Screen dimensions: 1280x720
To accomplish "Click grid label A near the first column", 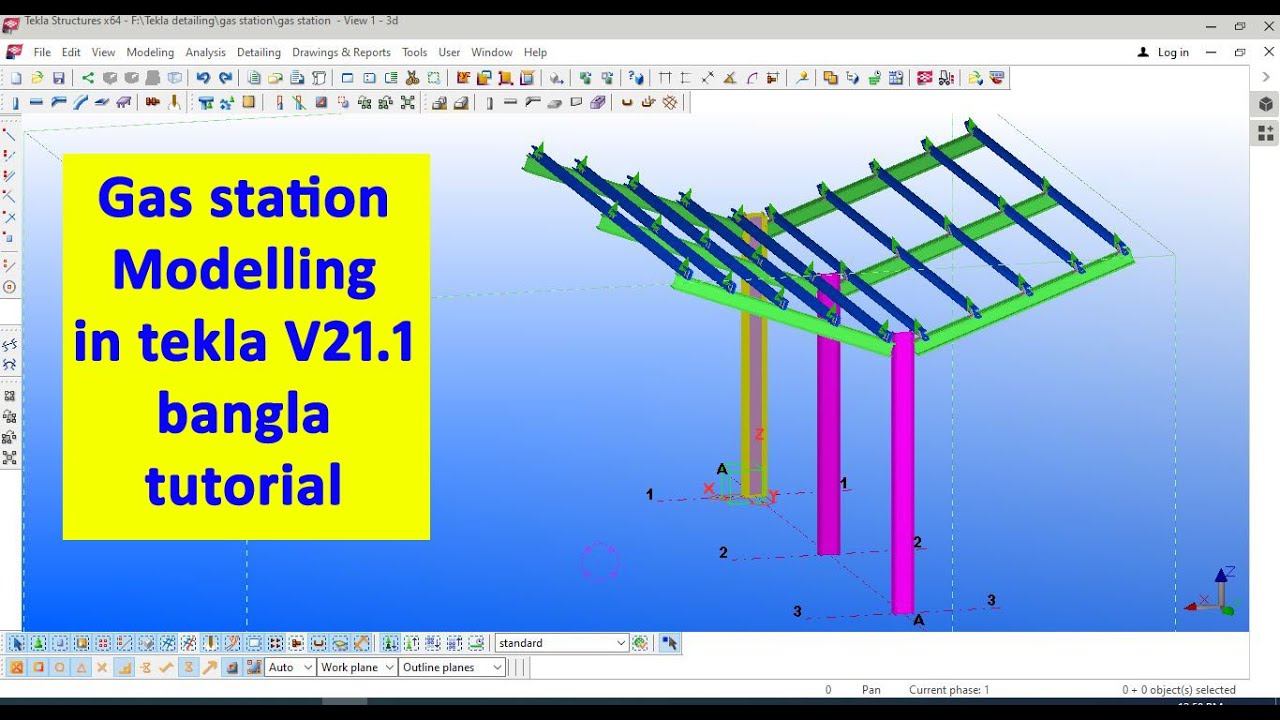I will tap(722, 469).
